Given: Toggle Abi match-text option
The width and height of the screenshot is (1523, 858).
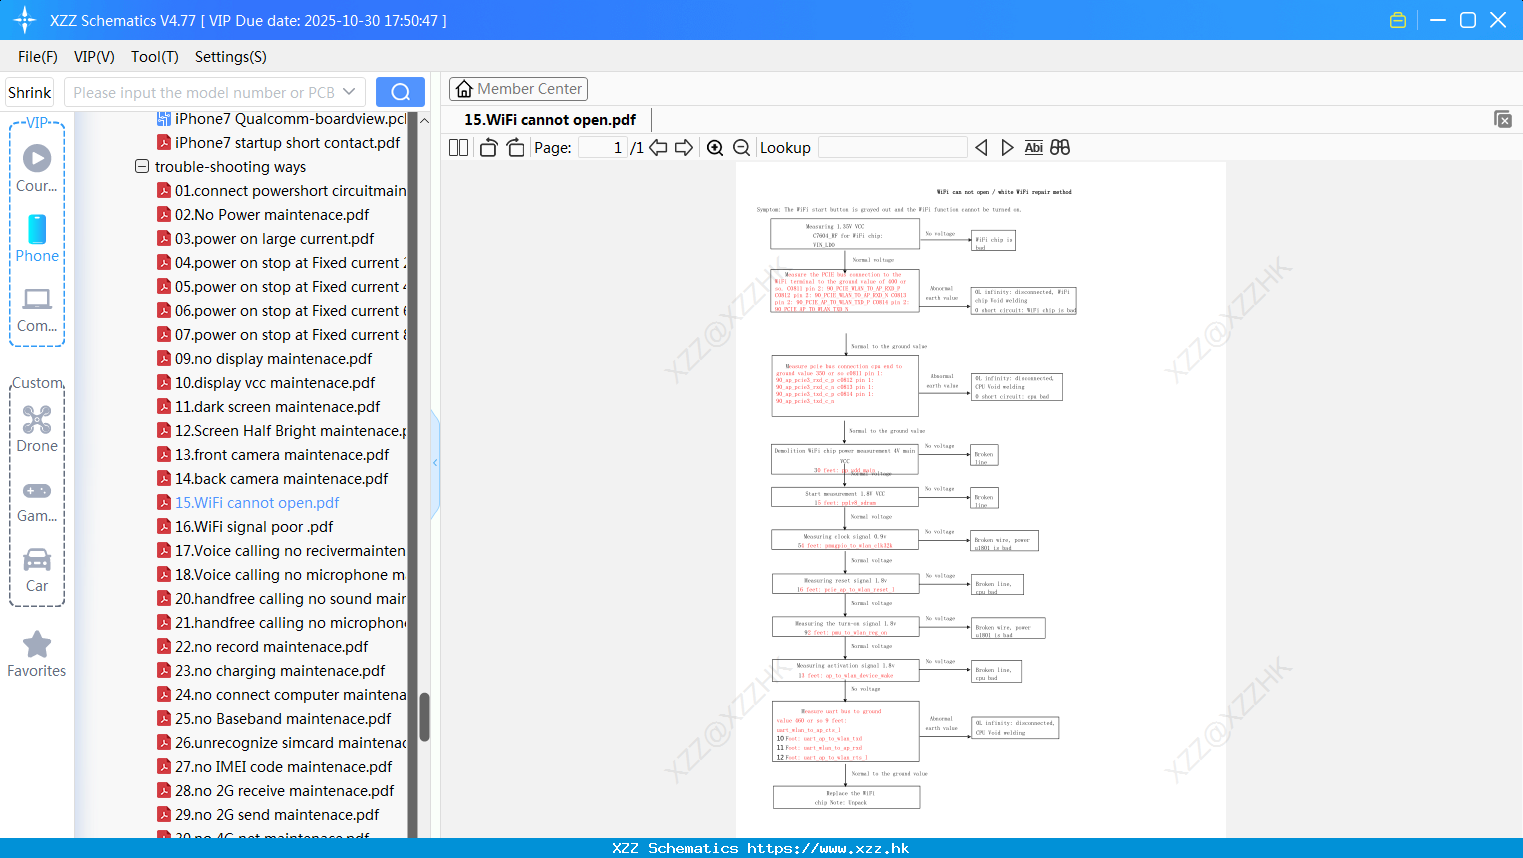Looking at the screenshot, I should (x=1034, y=148).
